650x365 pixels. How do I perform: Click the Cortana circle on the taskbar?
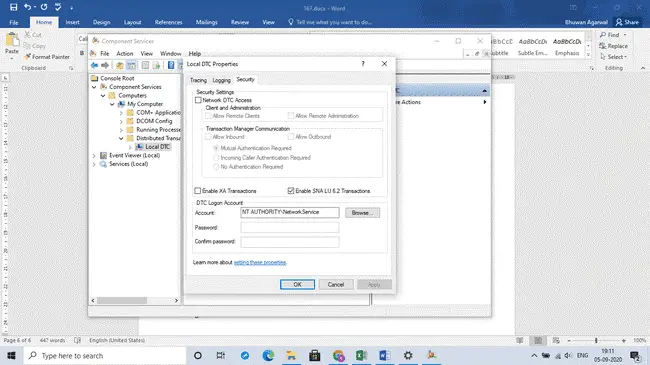point(198,355)
